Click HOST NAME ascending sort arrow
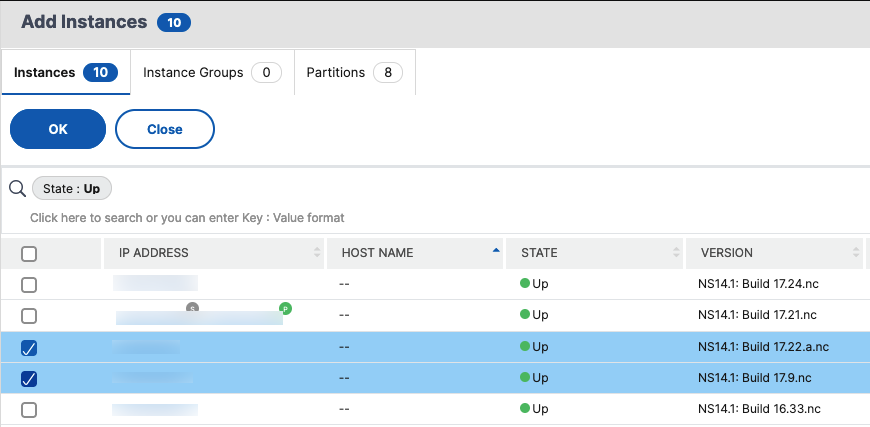This screenshot has width=870, height=427. tap(496, 251)
